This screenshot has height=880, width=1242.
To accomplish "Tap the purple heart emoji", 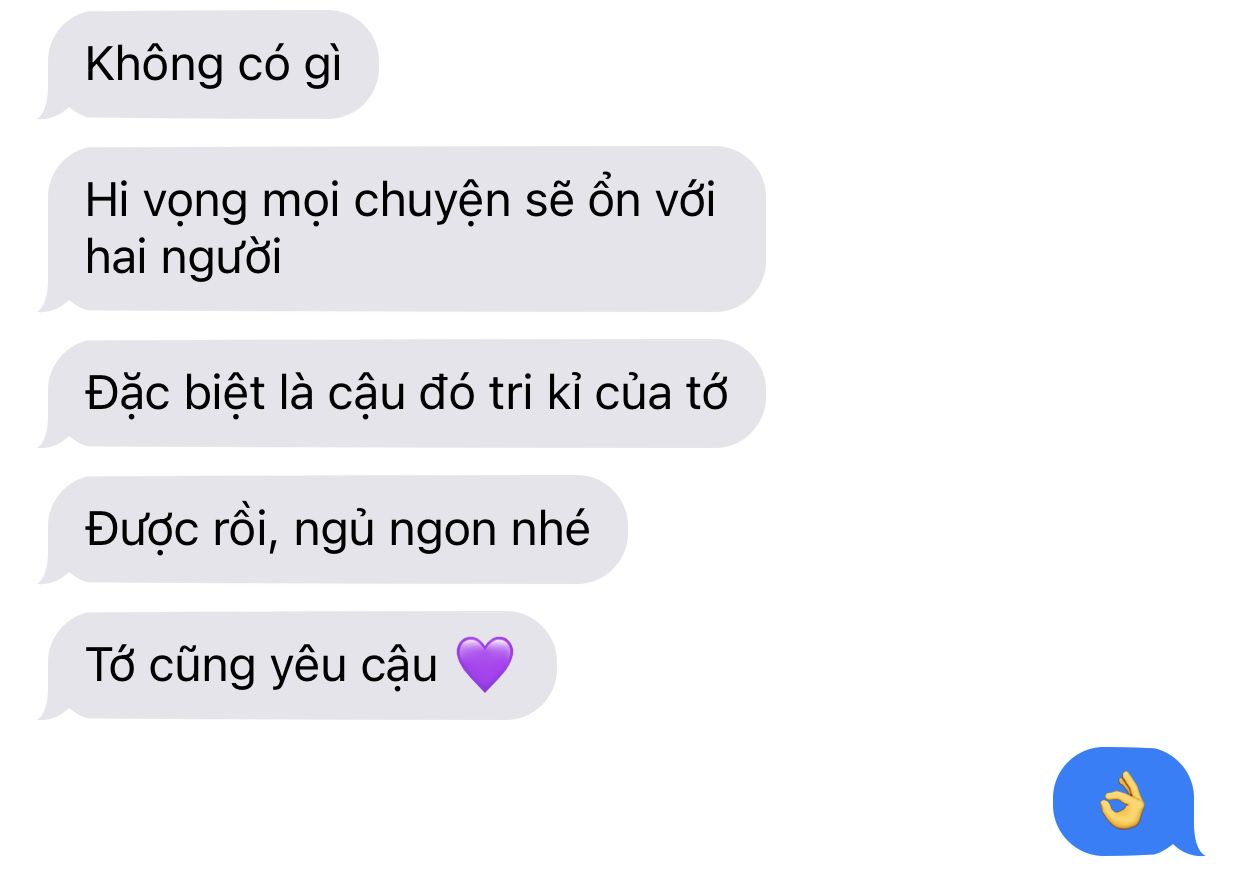I will (x=485, y=664).
